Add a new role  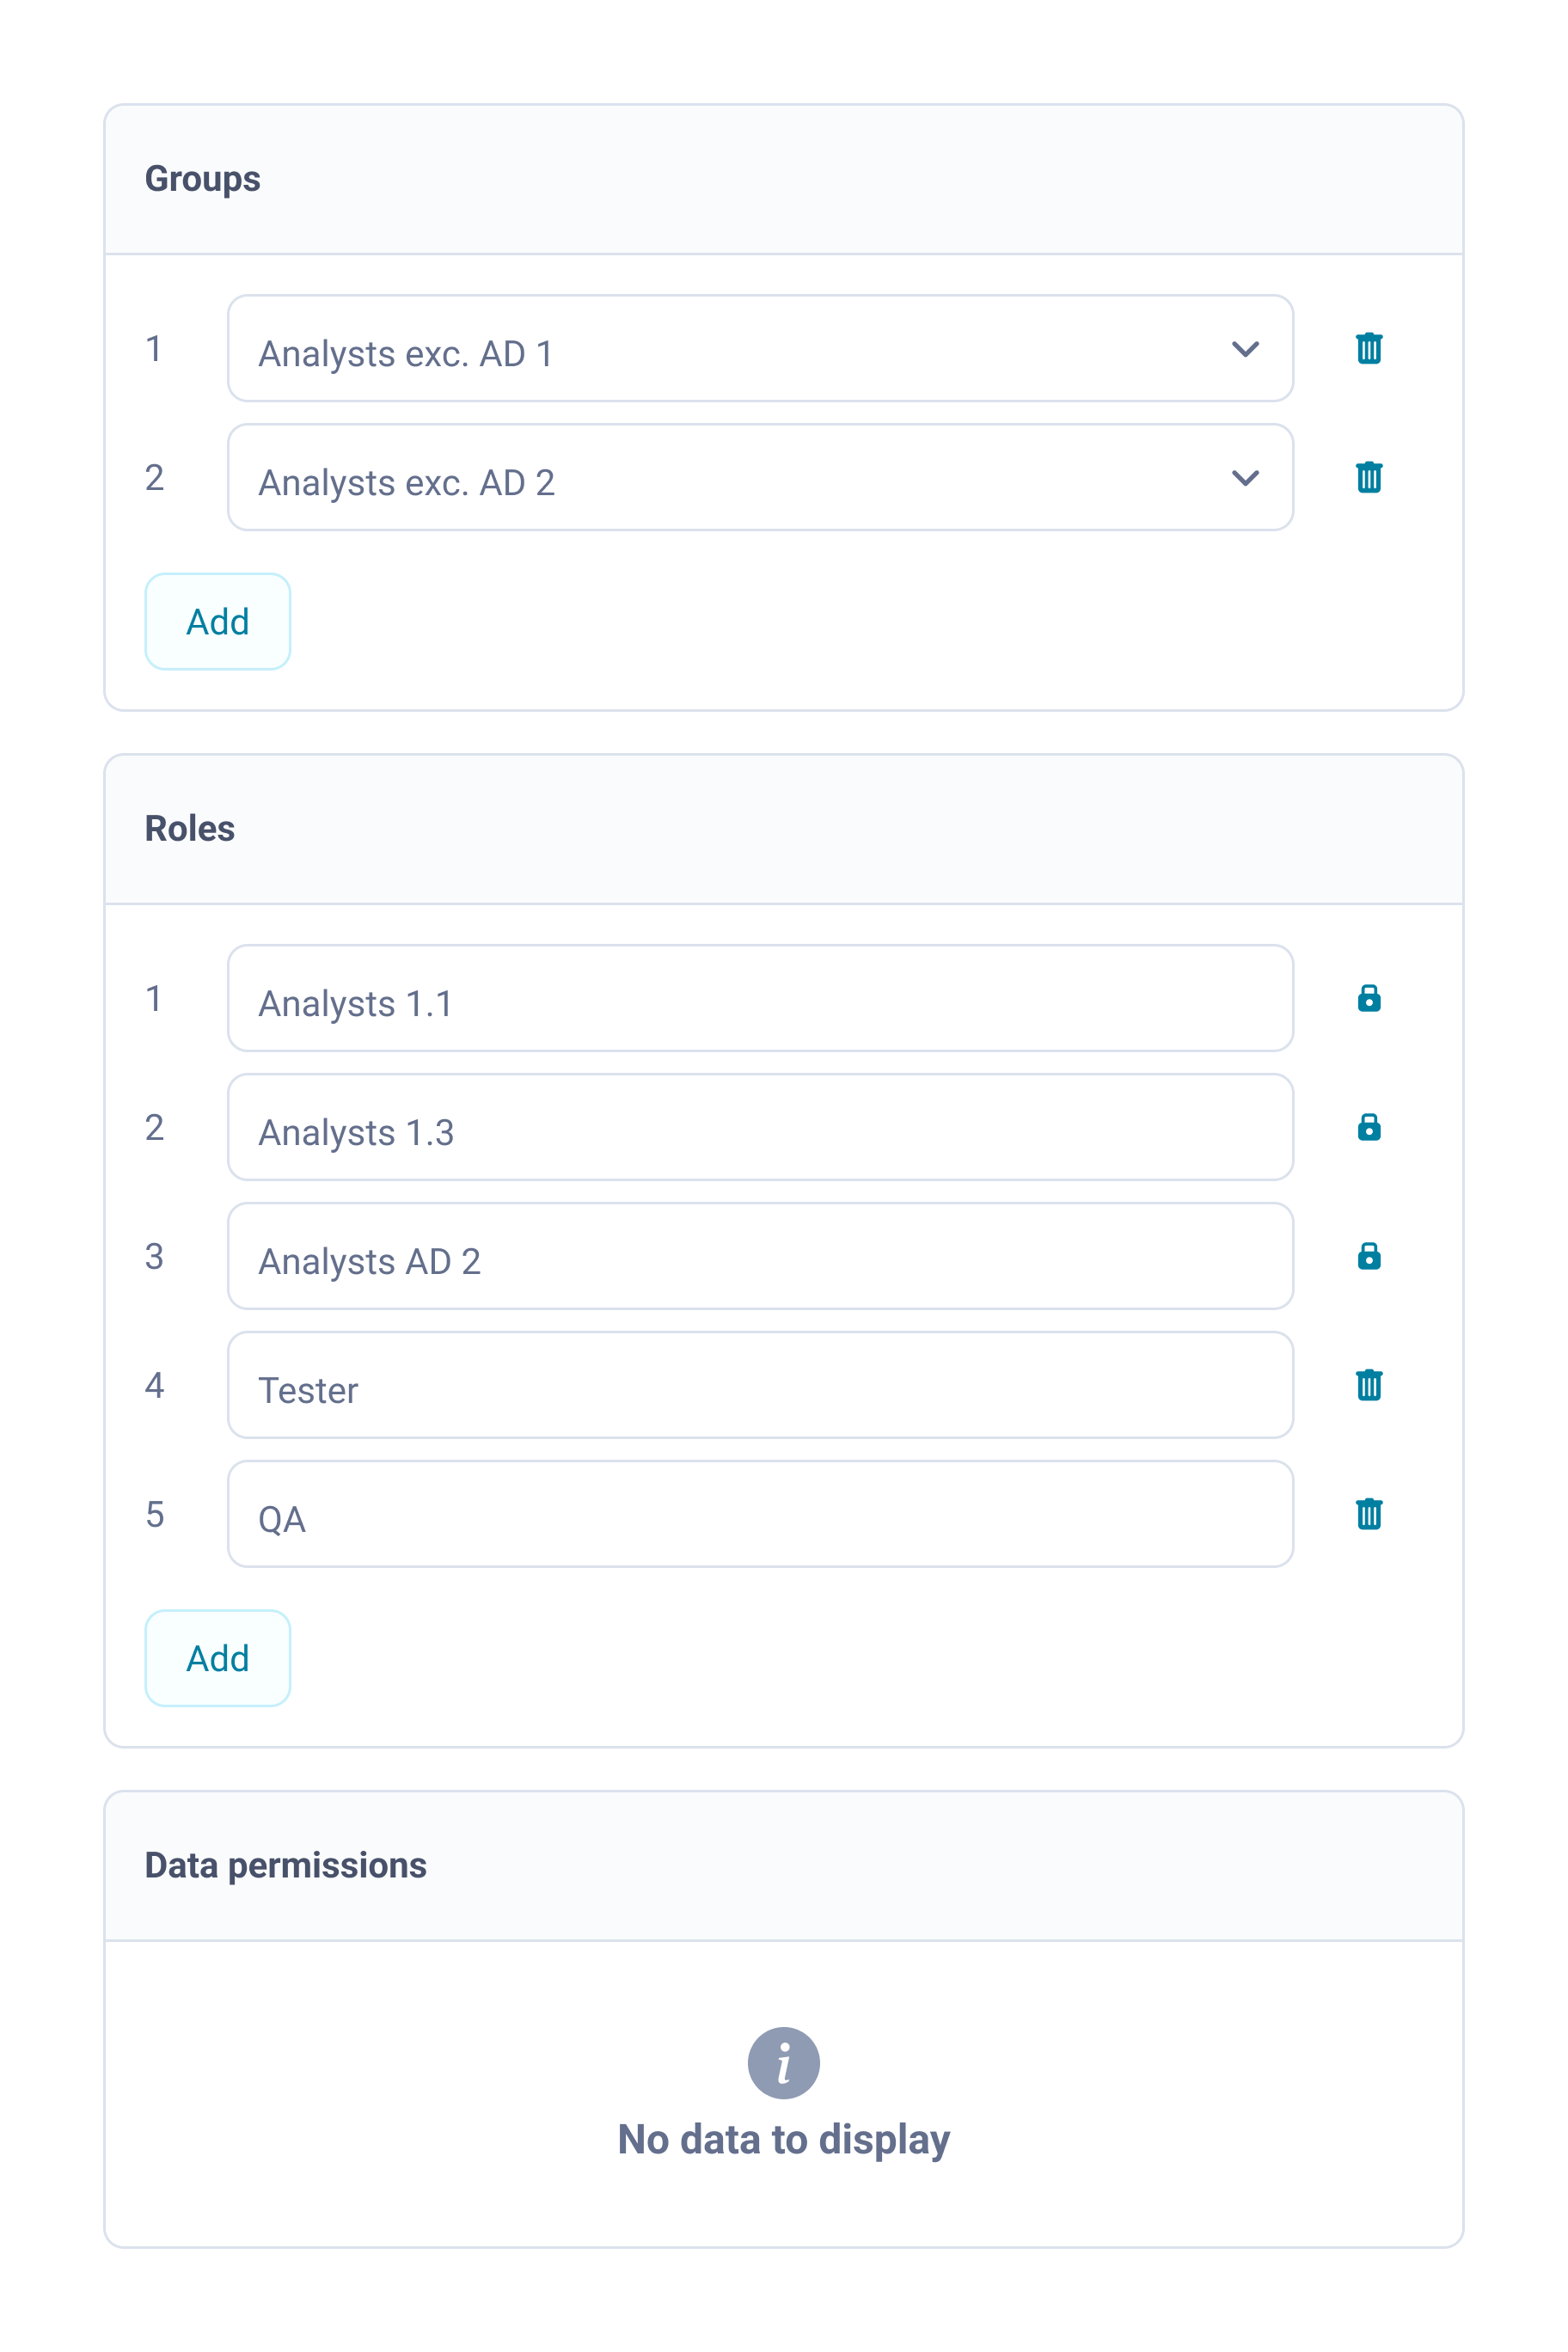click(x=218, y=1658)
